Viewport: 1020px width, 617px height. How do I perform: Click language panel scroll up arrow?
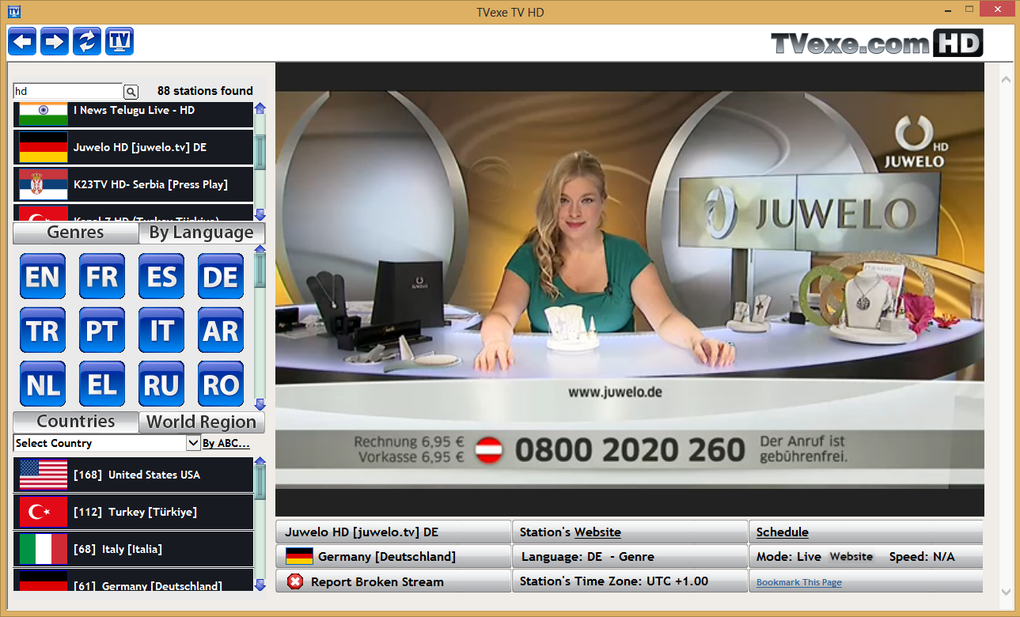click(260, 249)
